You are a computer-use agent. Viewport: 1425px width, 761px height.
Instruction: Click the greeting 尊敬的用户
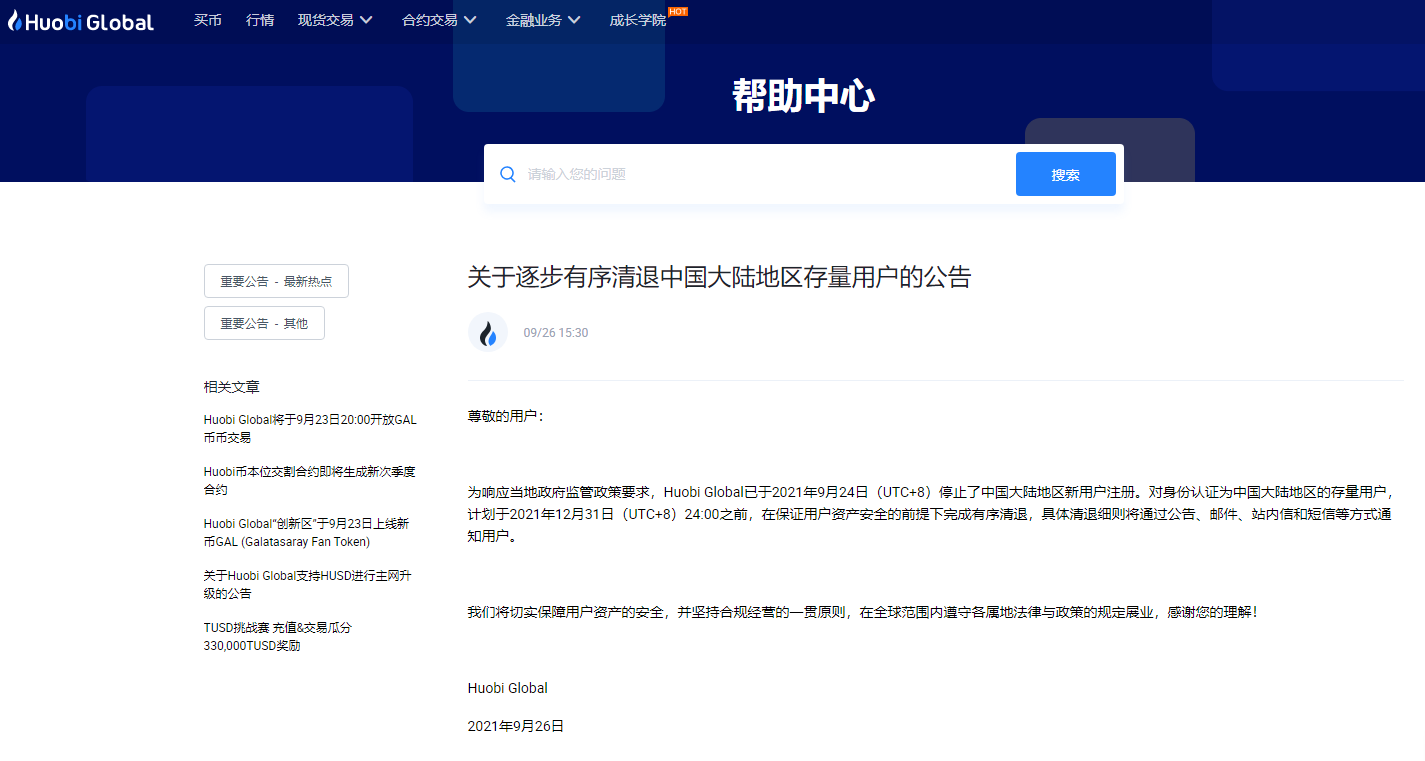(506, 415)
